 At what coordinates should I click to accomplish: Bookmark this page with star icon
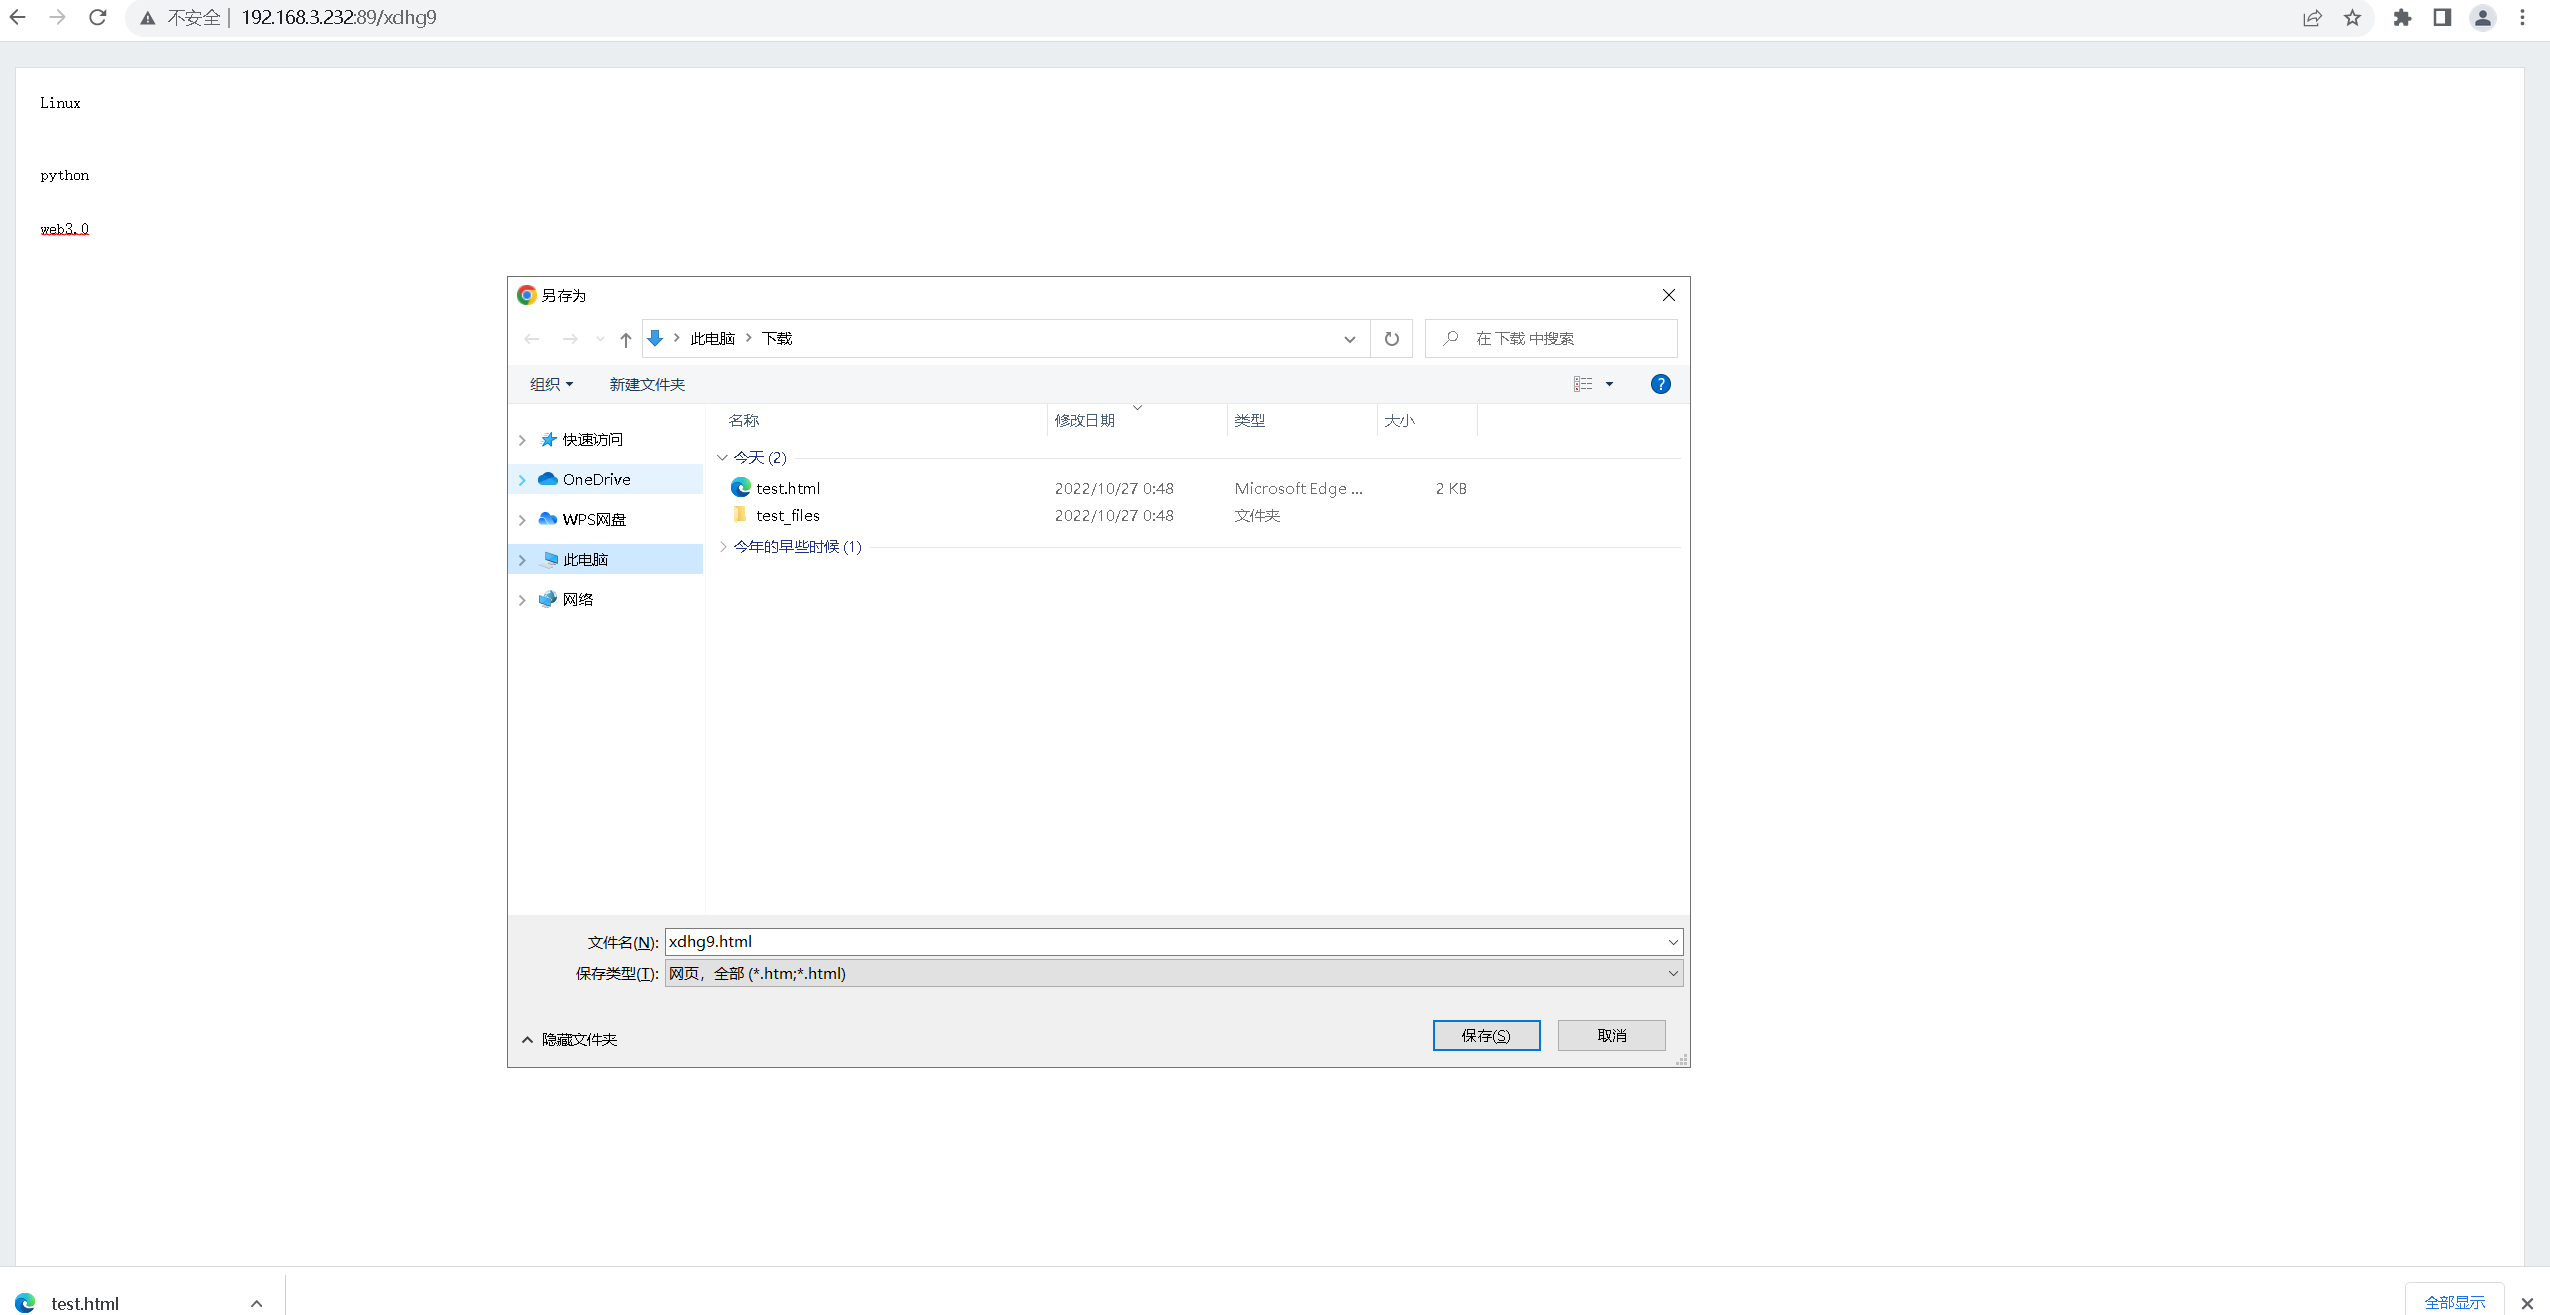click(2352, 18)
